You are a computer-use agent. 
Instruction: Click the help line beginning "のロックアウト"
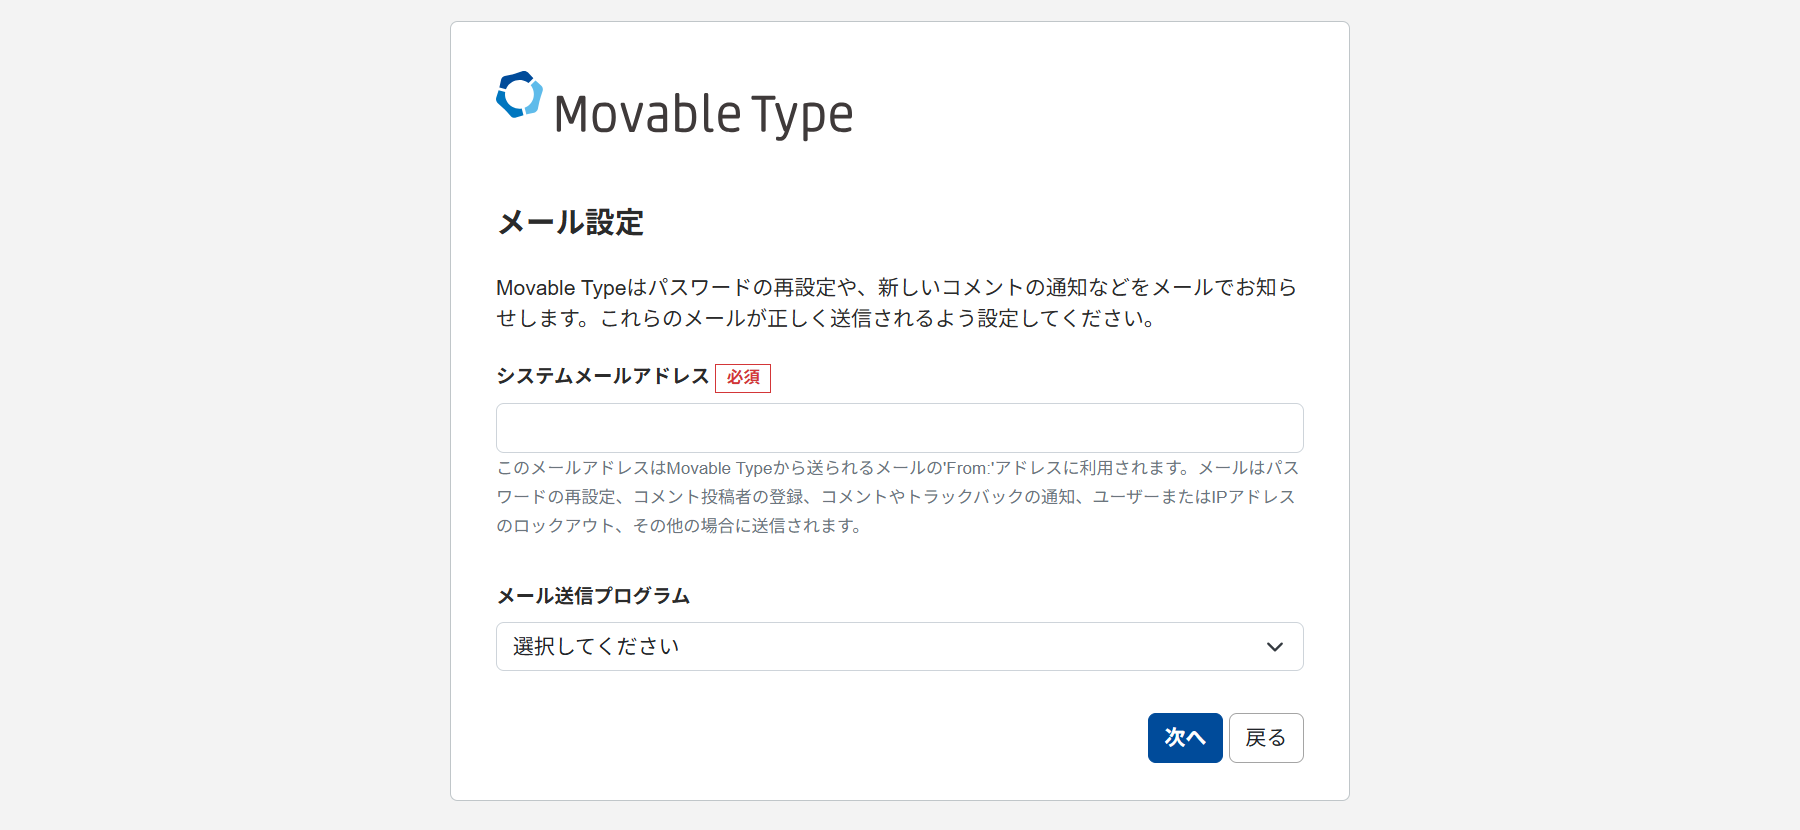[x=680, y=526]
